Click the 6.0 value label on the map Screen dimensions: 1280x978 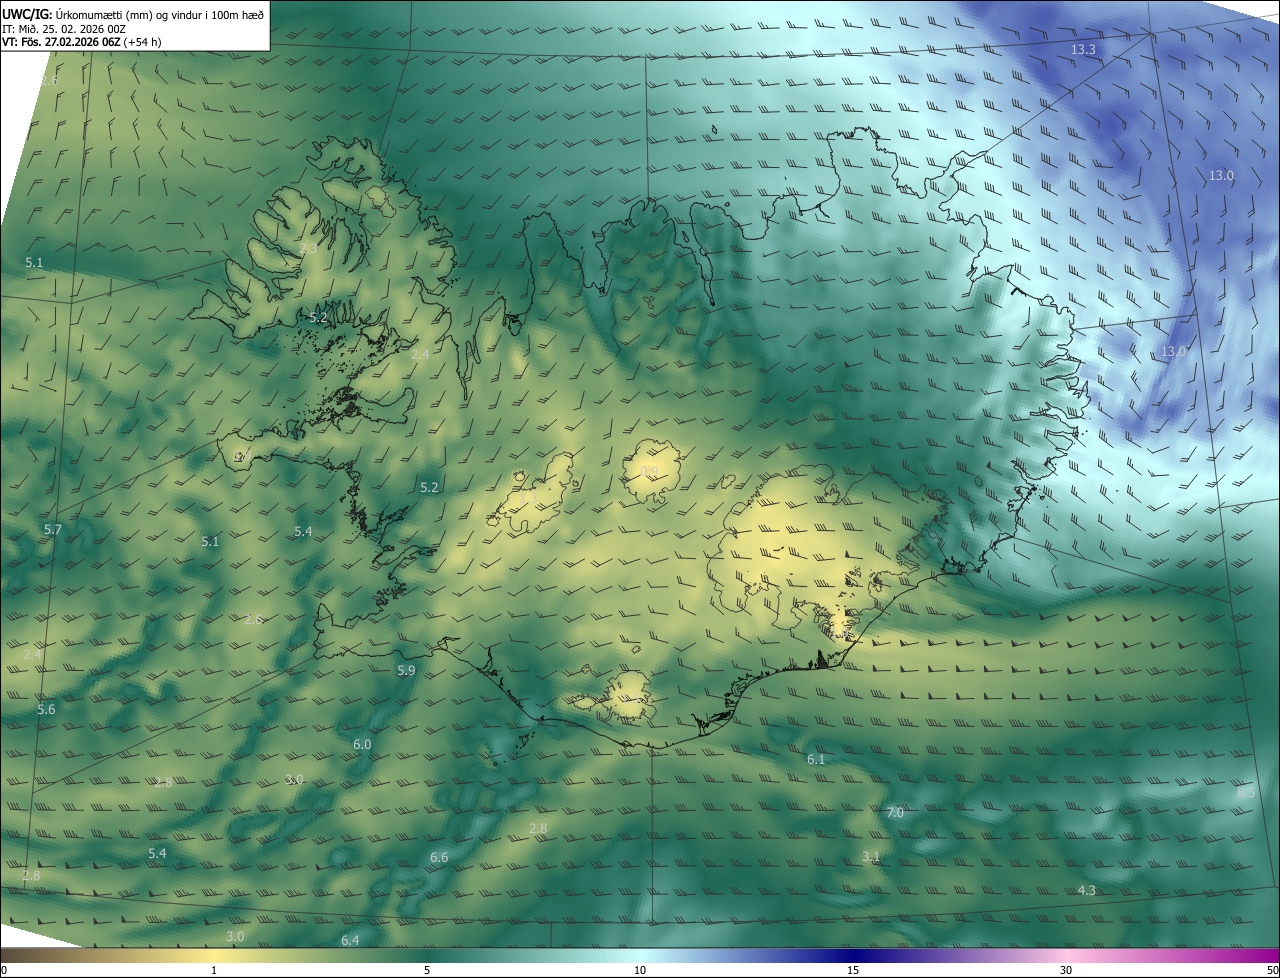point(362,745)
